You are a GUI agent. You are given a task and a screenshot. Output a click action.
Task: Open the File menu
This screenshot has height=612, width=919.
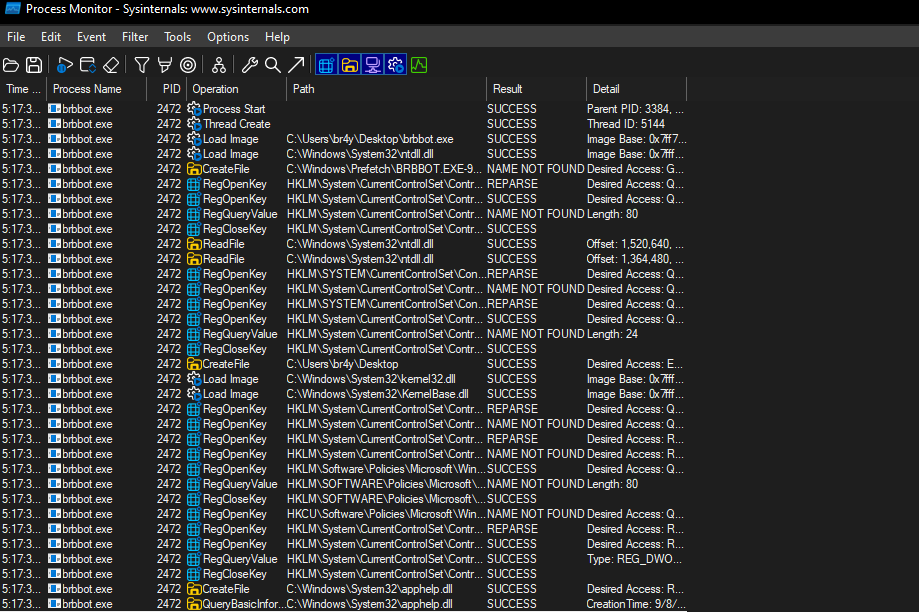coord(16,37)
